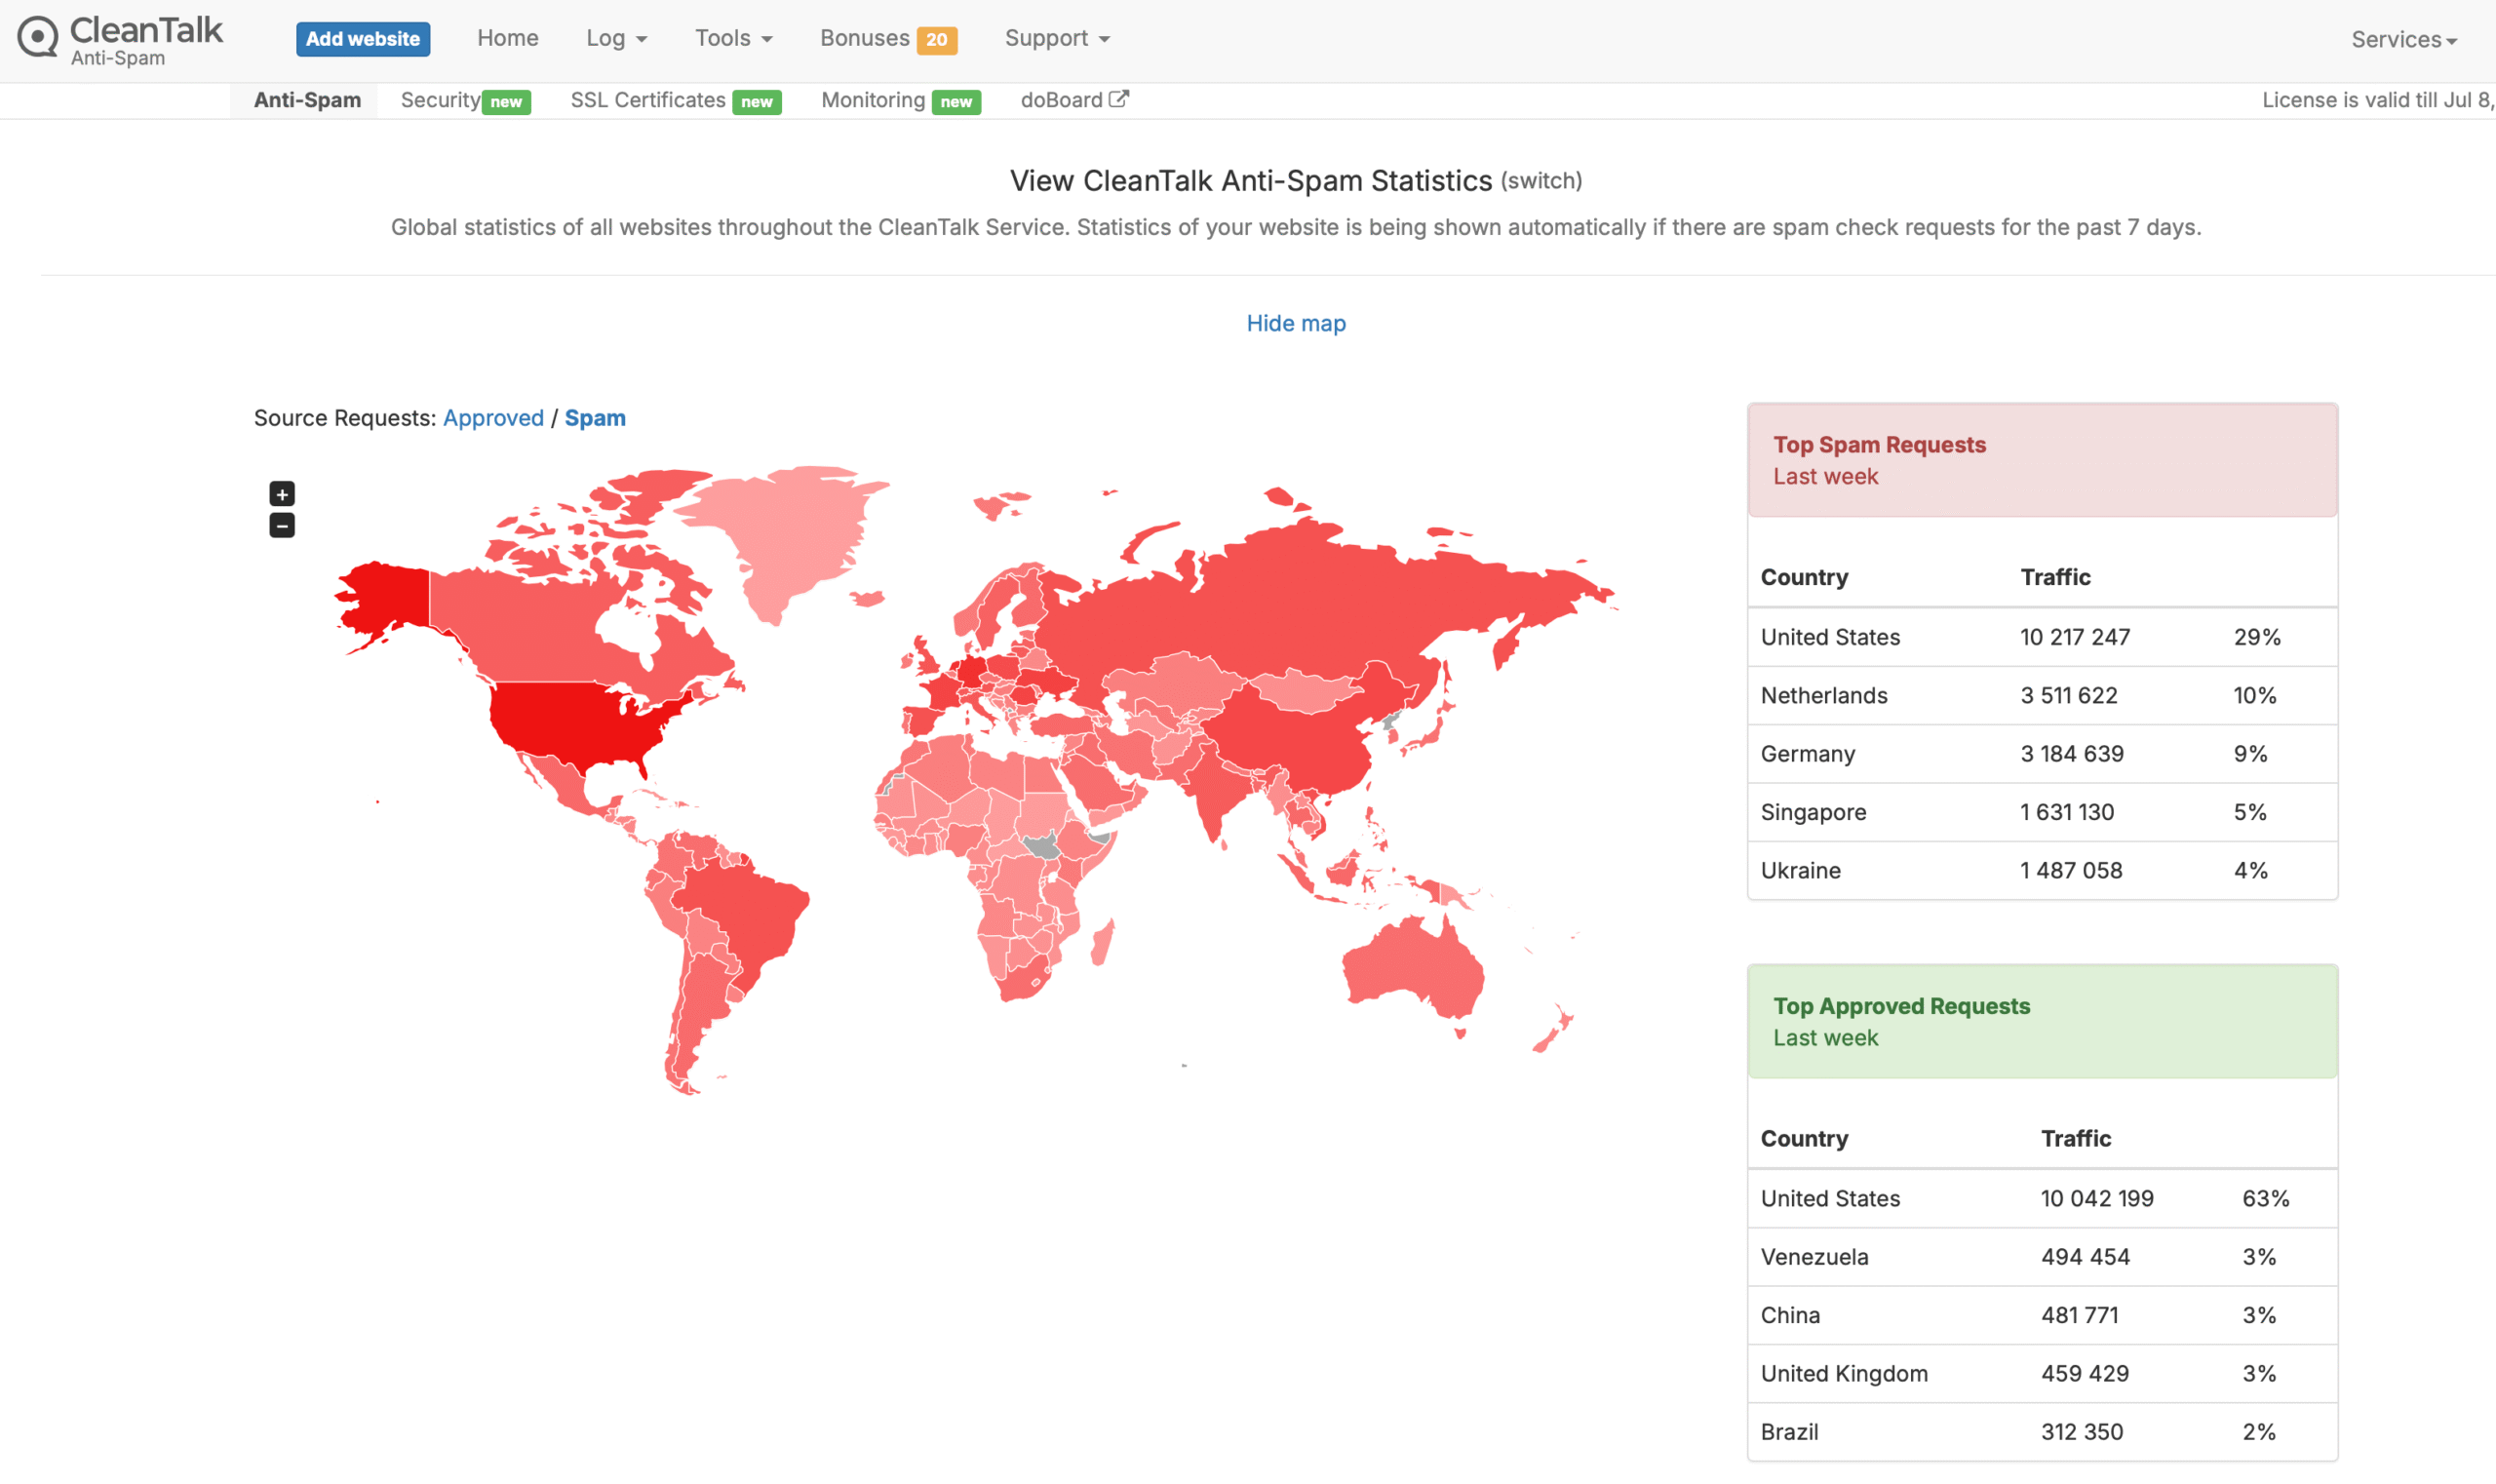Open the Bonuses page
Image resolution: width=2496 pixels, height=1484 pixels.
tap(864, 38)
